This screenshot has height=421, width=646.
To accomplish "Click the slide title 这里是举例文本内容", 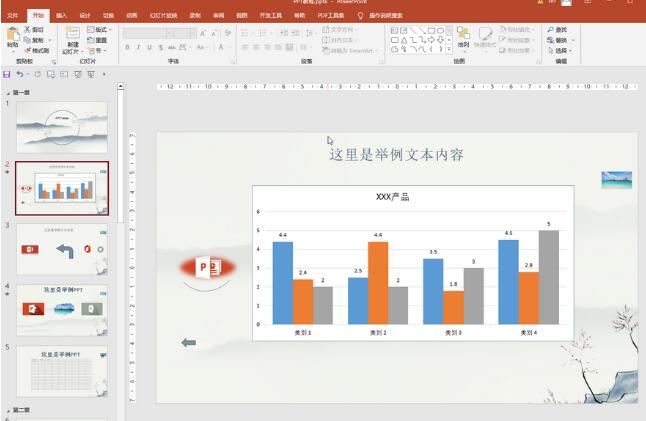I will click(396, 155).
